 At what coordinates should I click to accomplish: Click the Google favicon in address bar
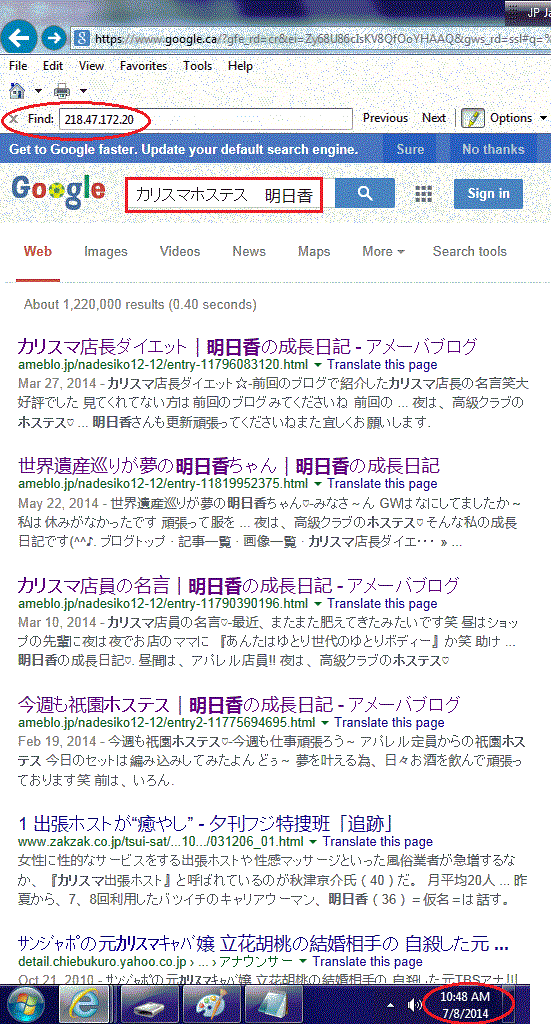[x=83, y=38]
